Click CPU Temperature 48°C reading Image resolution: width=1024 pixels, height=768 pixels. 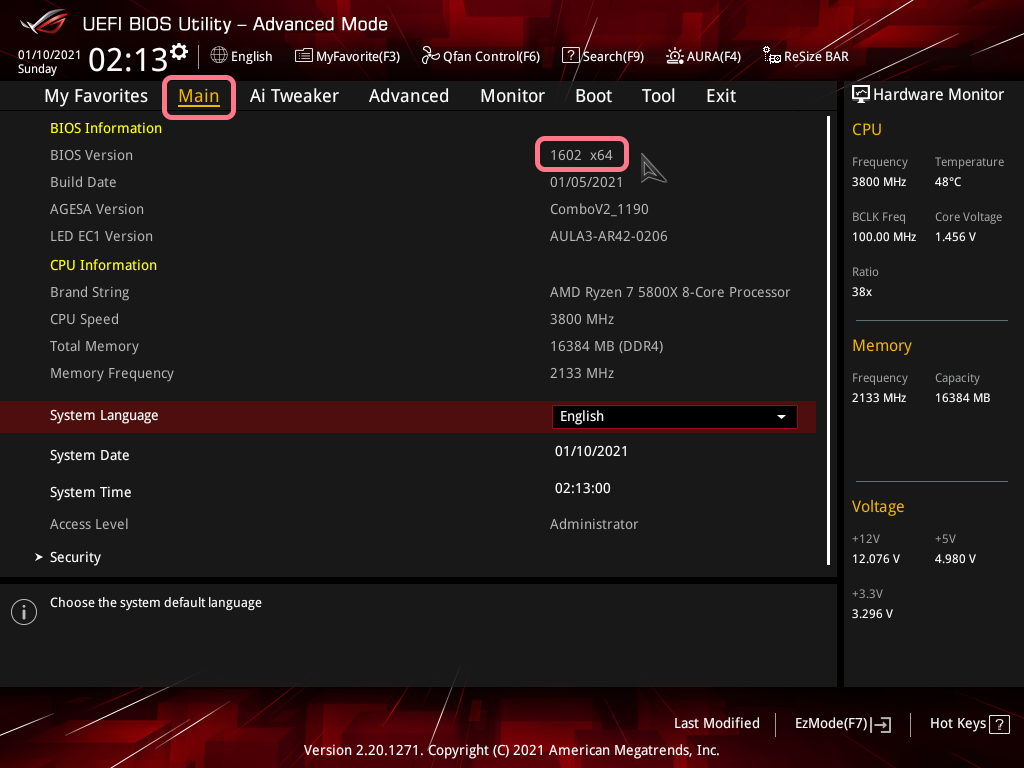948,182
